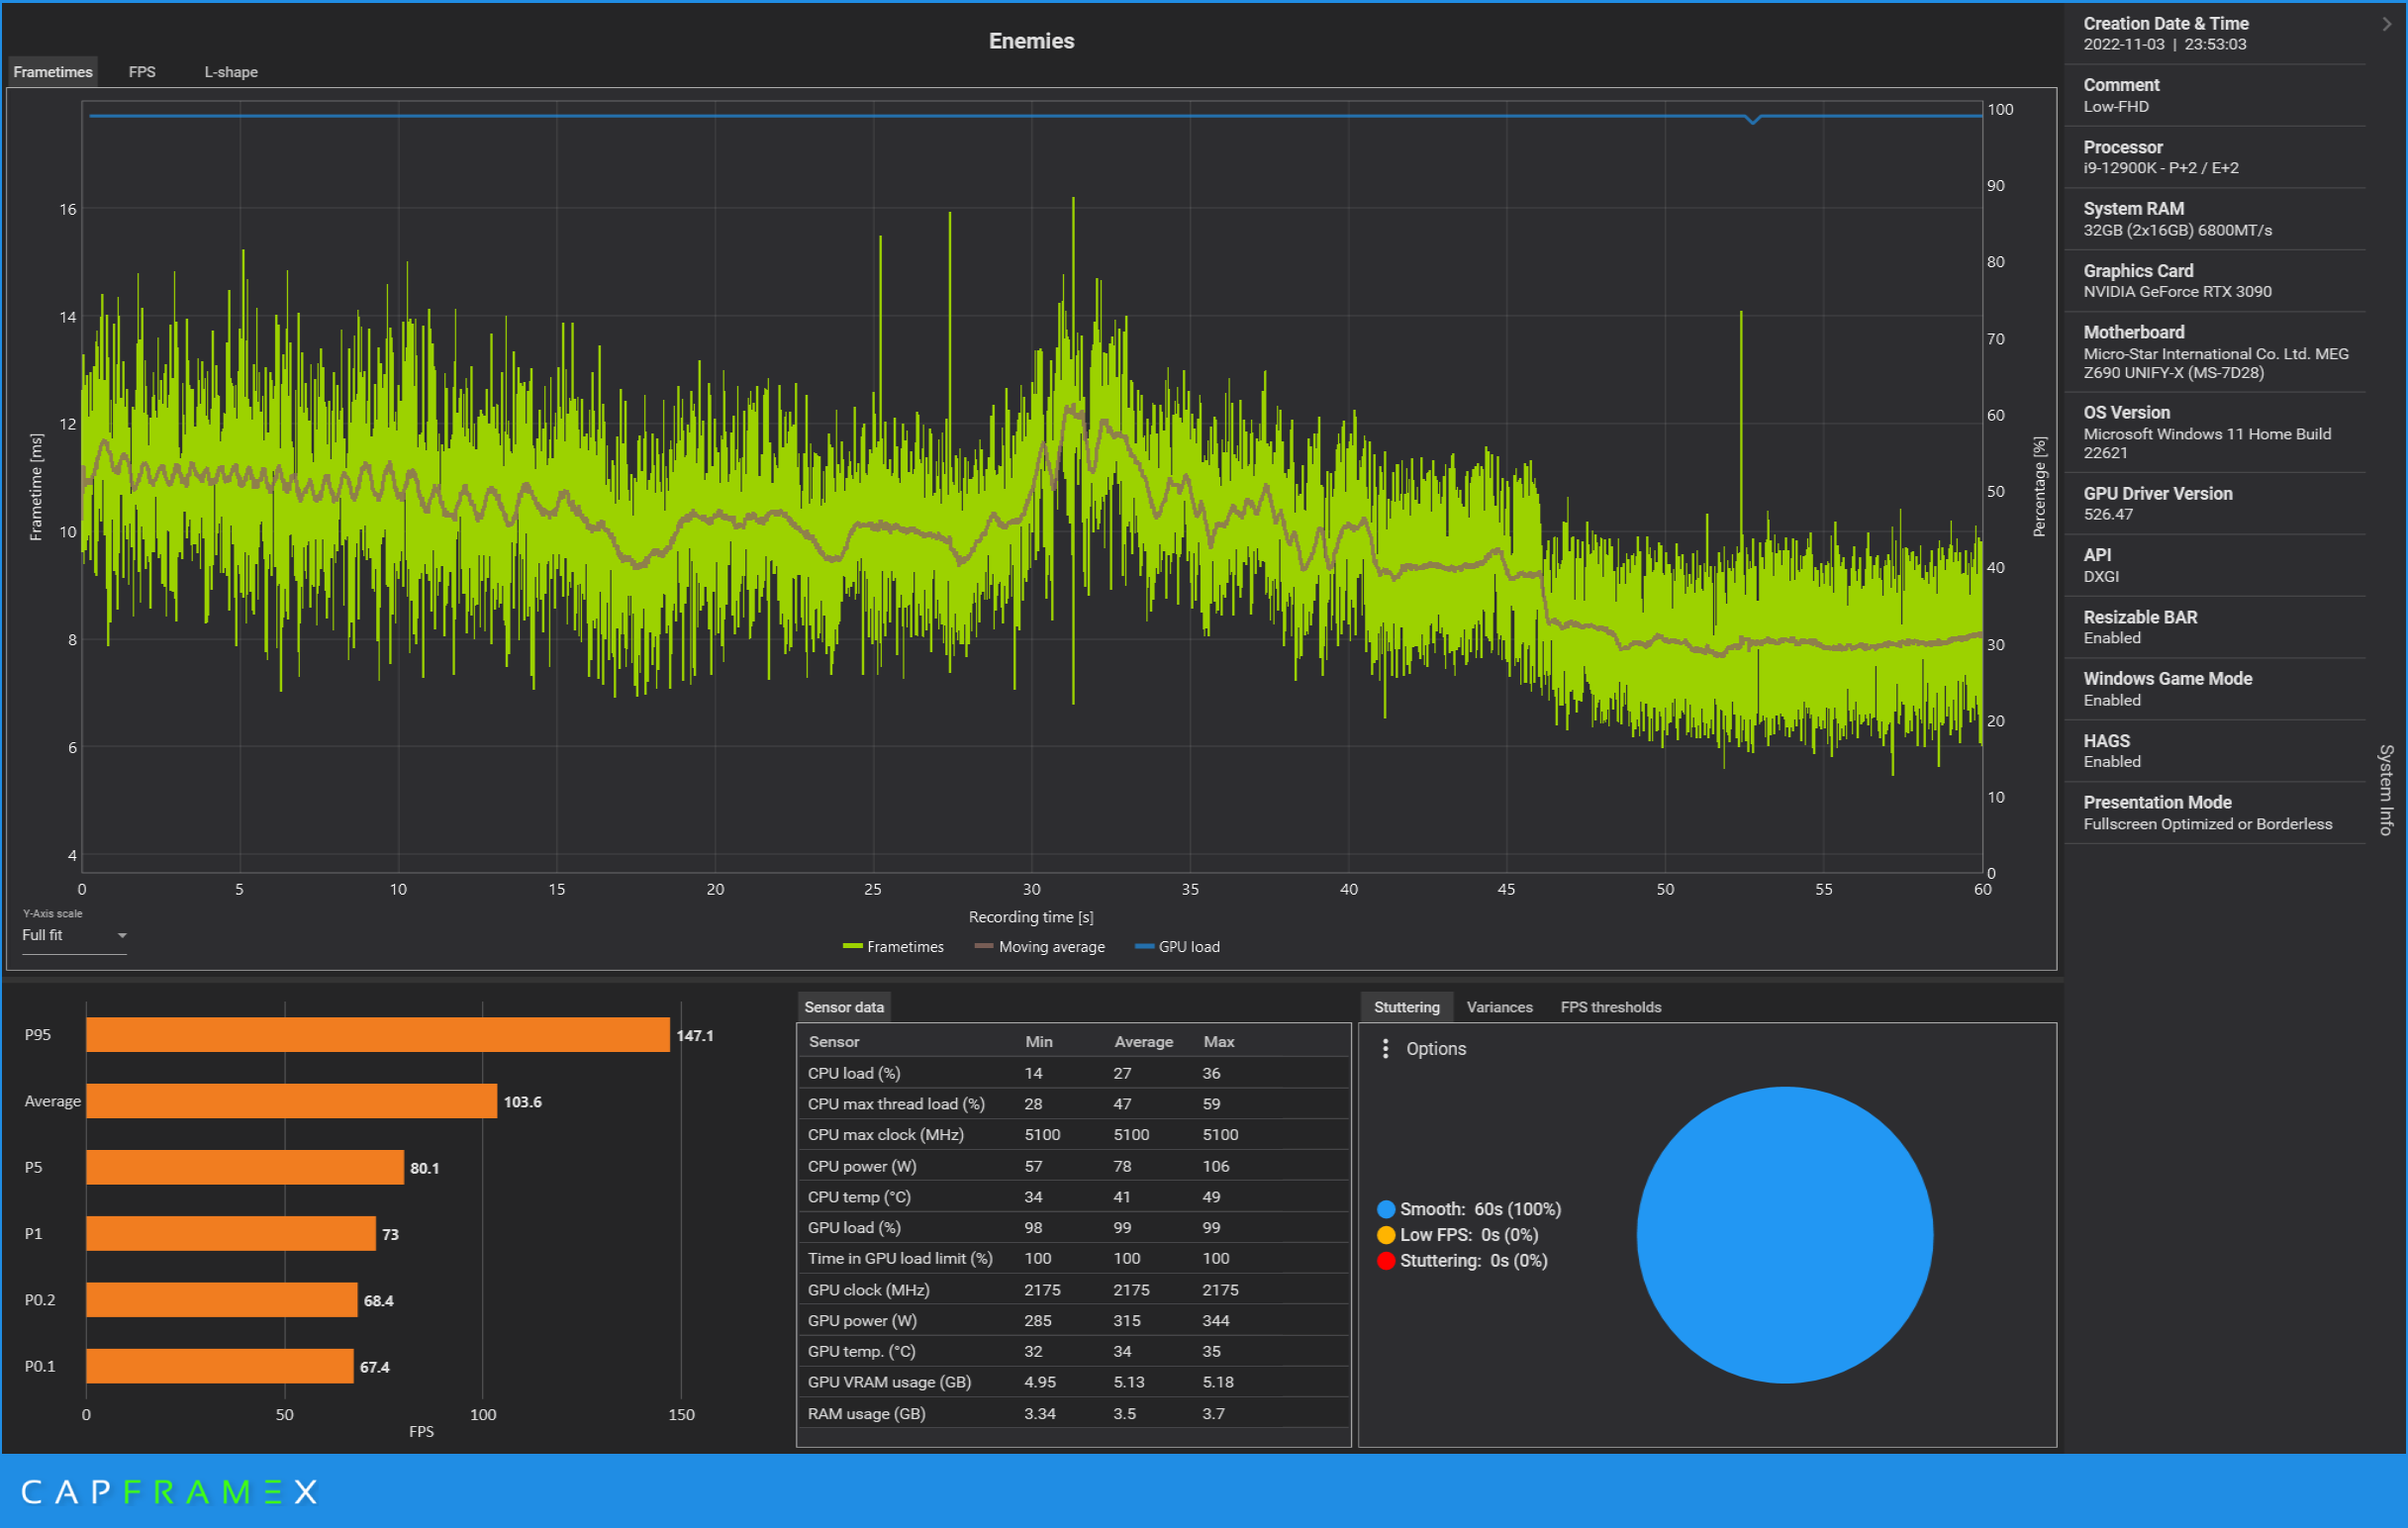
Task: Click the blue Smooth legend dot
Action: click(1386, 1209)
